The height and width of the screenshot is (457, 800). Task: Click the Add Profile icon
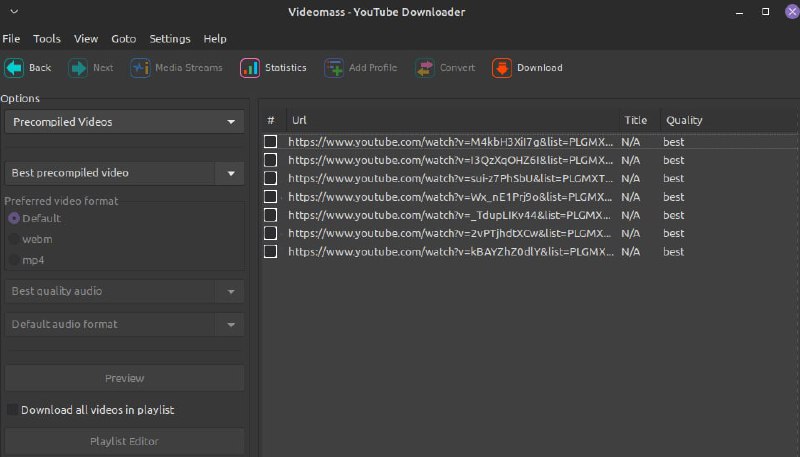[334, 68]
